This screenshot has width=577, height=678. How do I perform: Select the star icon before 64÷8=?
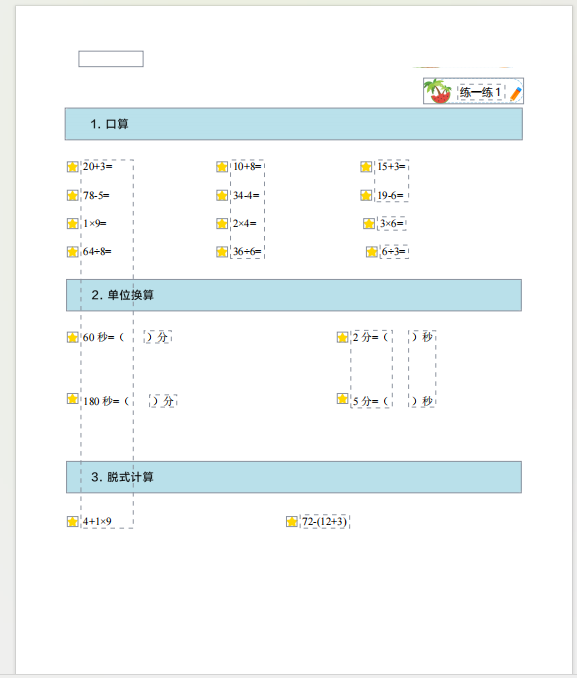pyautogui.click(x=73, y=252)
